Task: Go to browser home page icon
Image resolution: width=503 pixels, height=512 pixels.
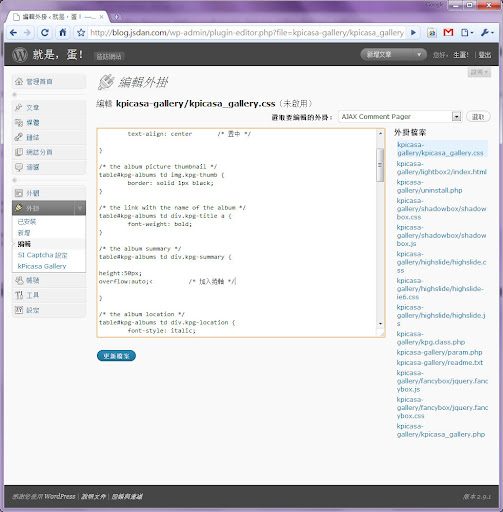Action: [x=62, y=32]
